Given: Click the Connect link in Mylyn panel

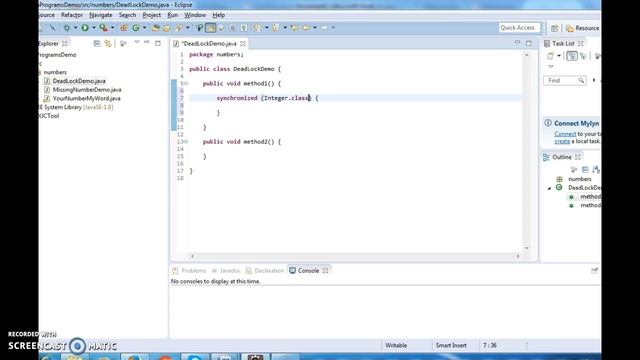Looking at the screenshot, I should coord(565,134).
